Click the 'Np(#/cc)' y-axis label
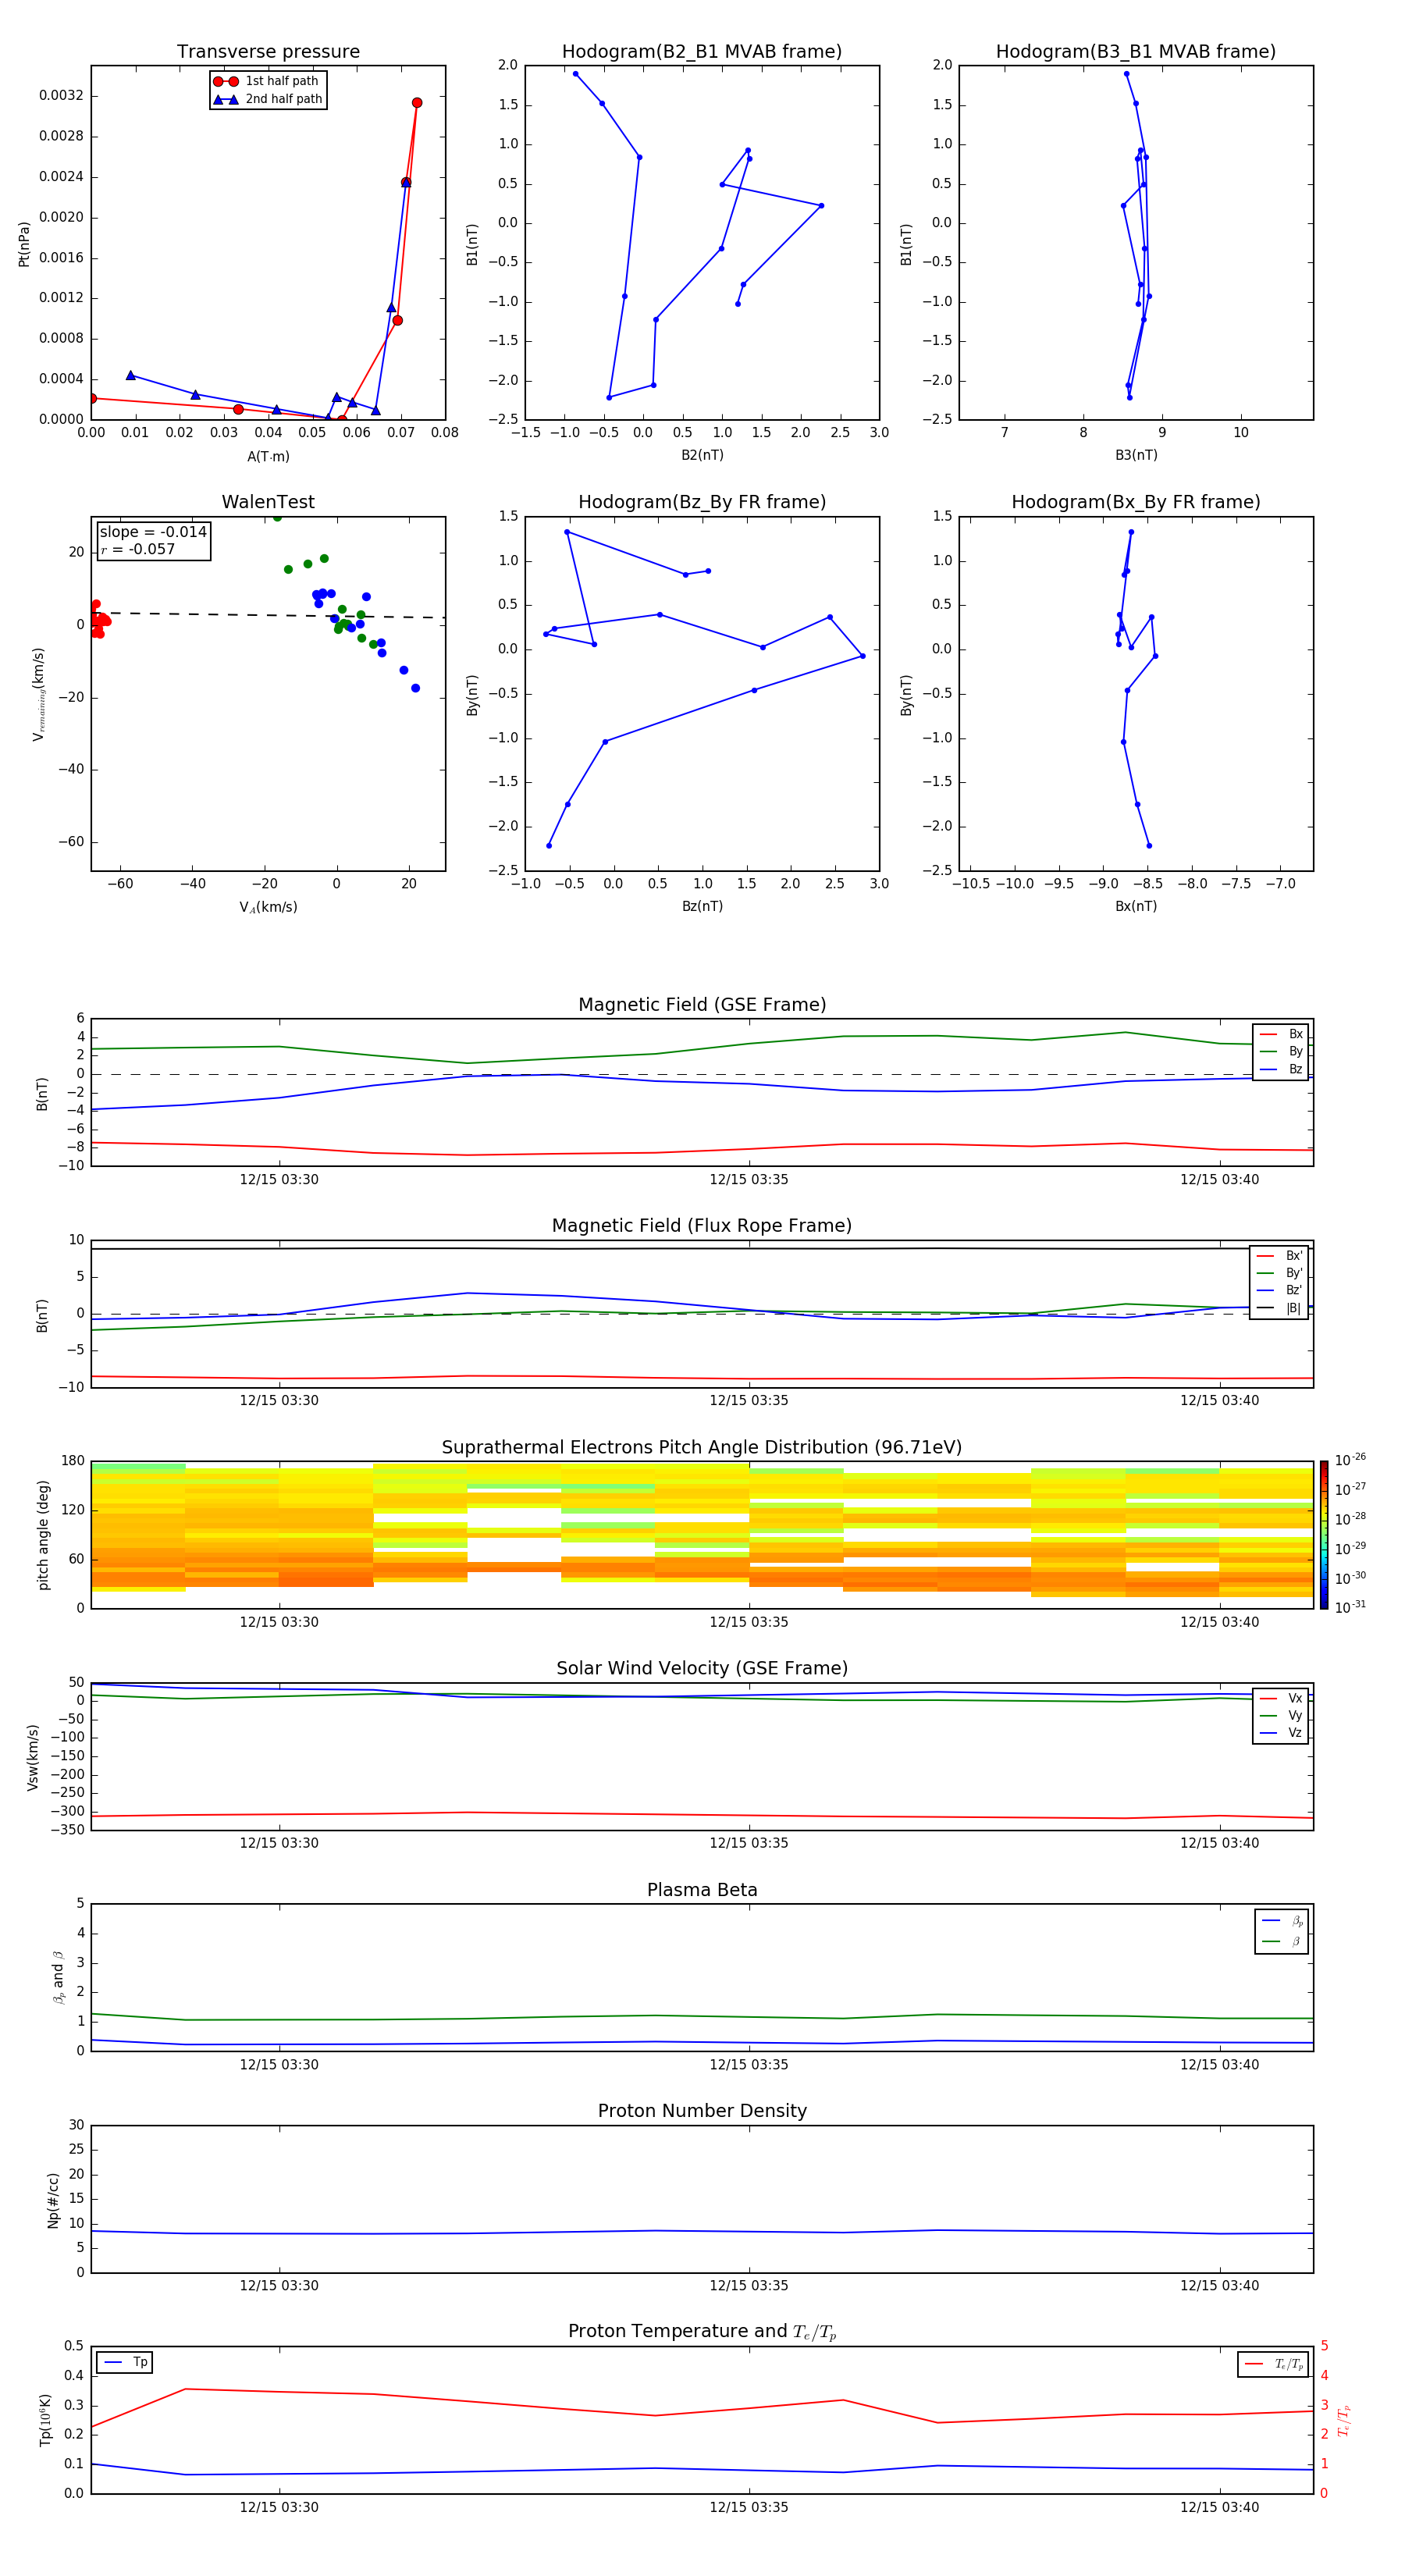This screenshot has height=2576, width=1405. click(53, 2200)
